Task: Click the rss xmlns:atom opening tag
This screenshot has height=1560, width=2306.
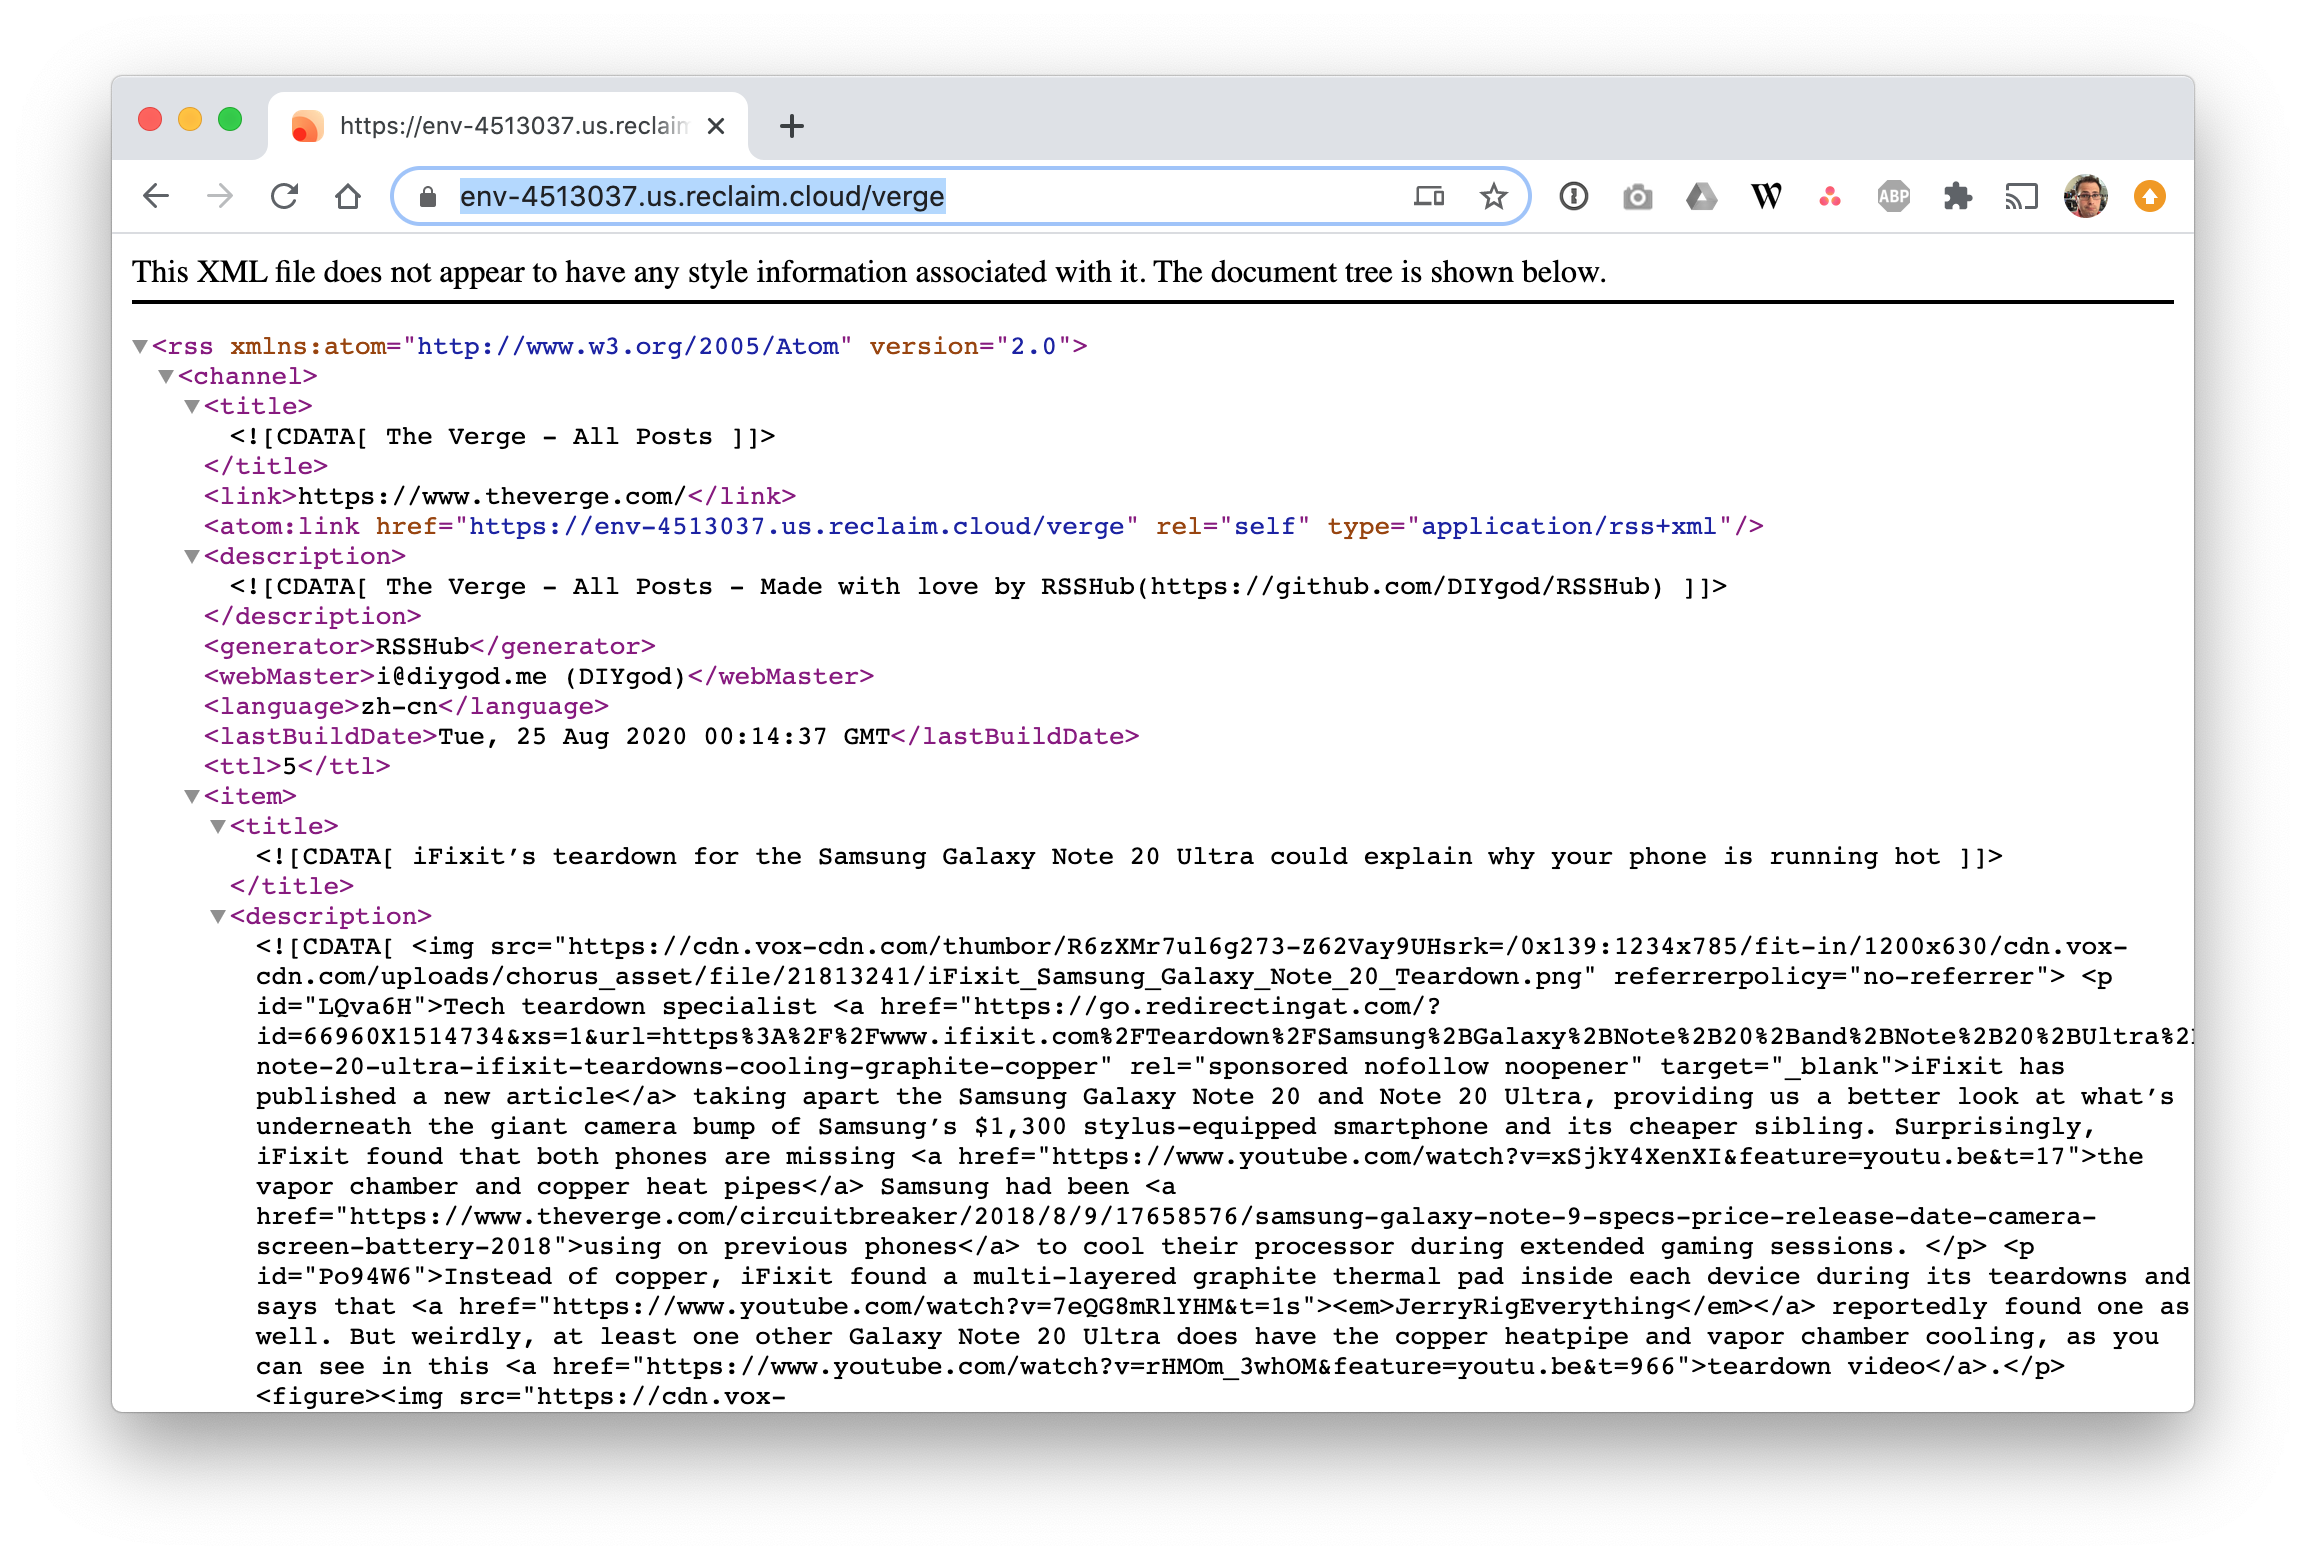Action: pos(619,346)
